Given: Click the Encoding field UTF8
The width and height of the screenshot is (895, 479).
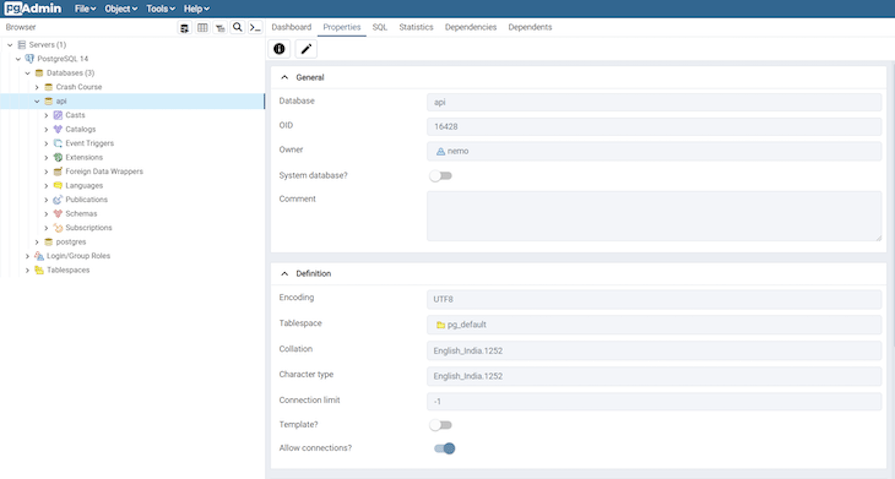Looking at the screenshot, I should click(654, 299).
